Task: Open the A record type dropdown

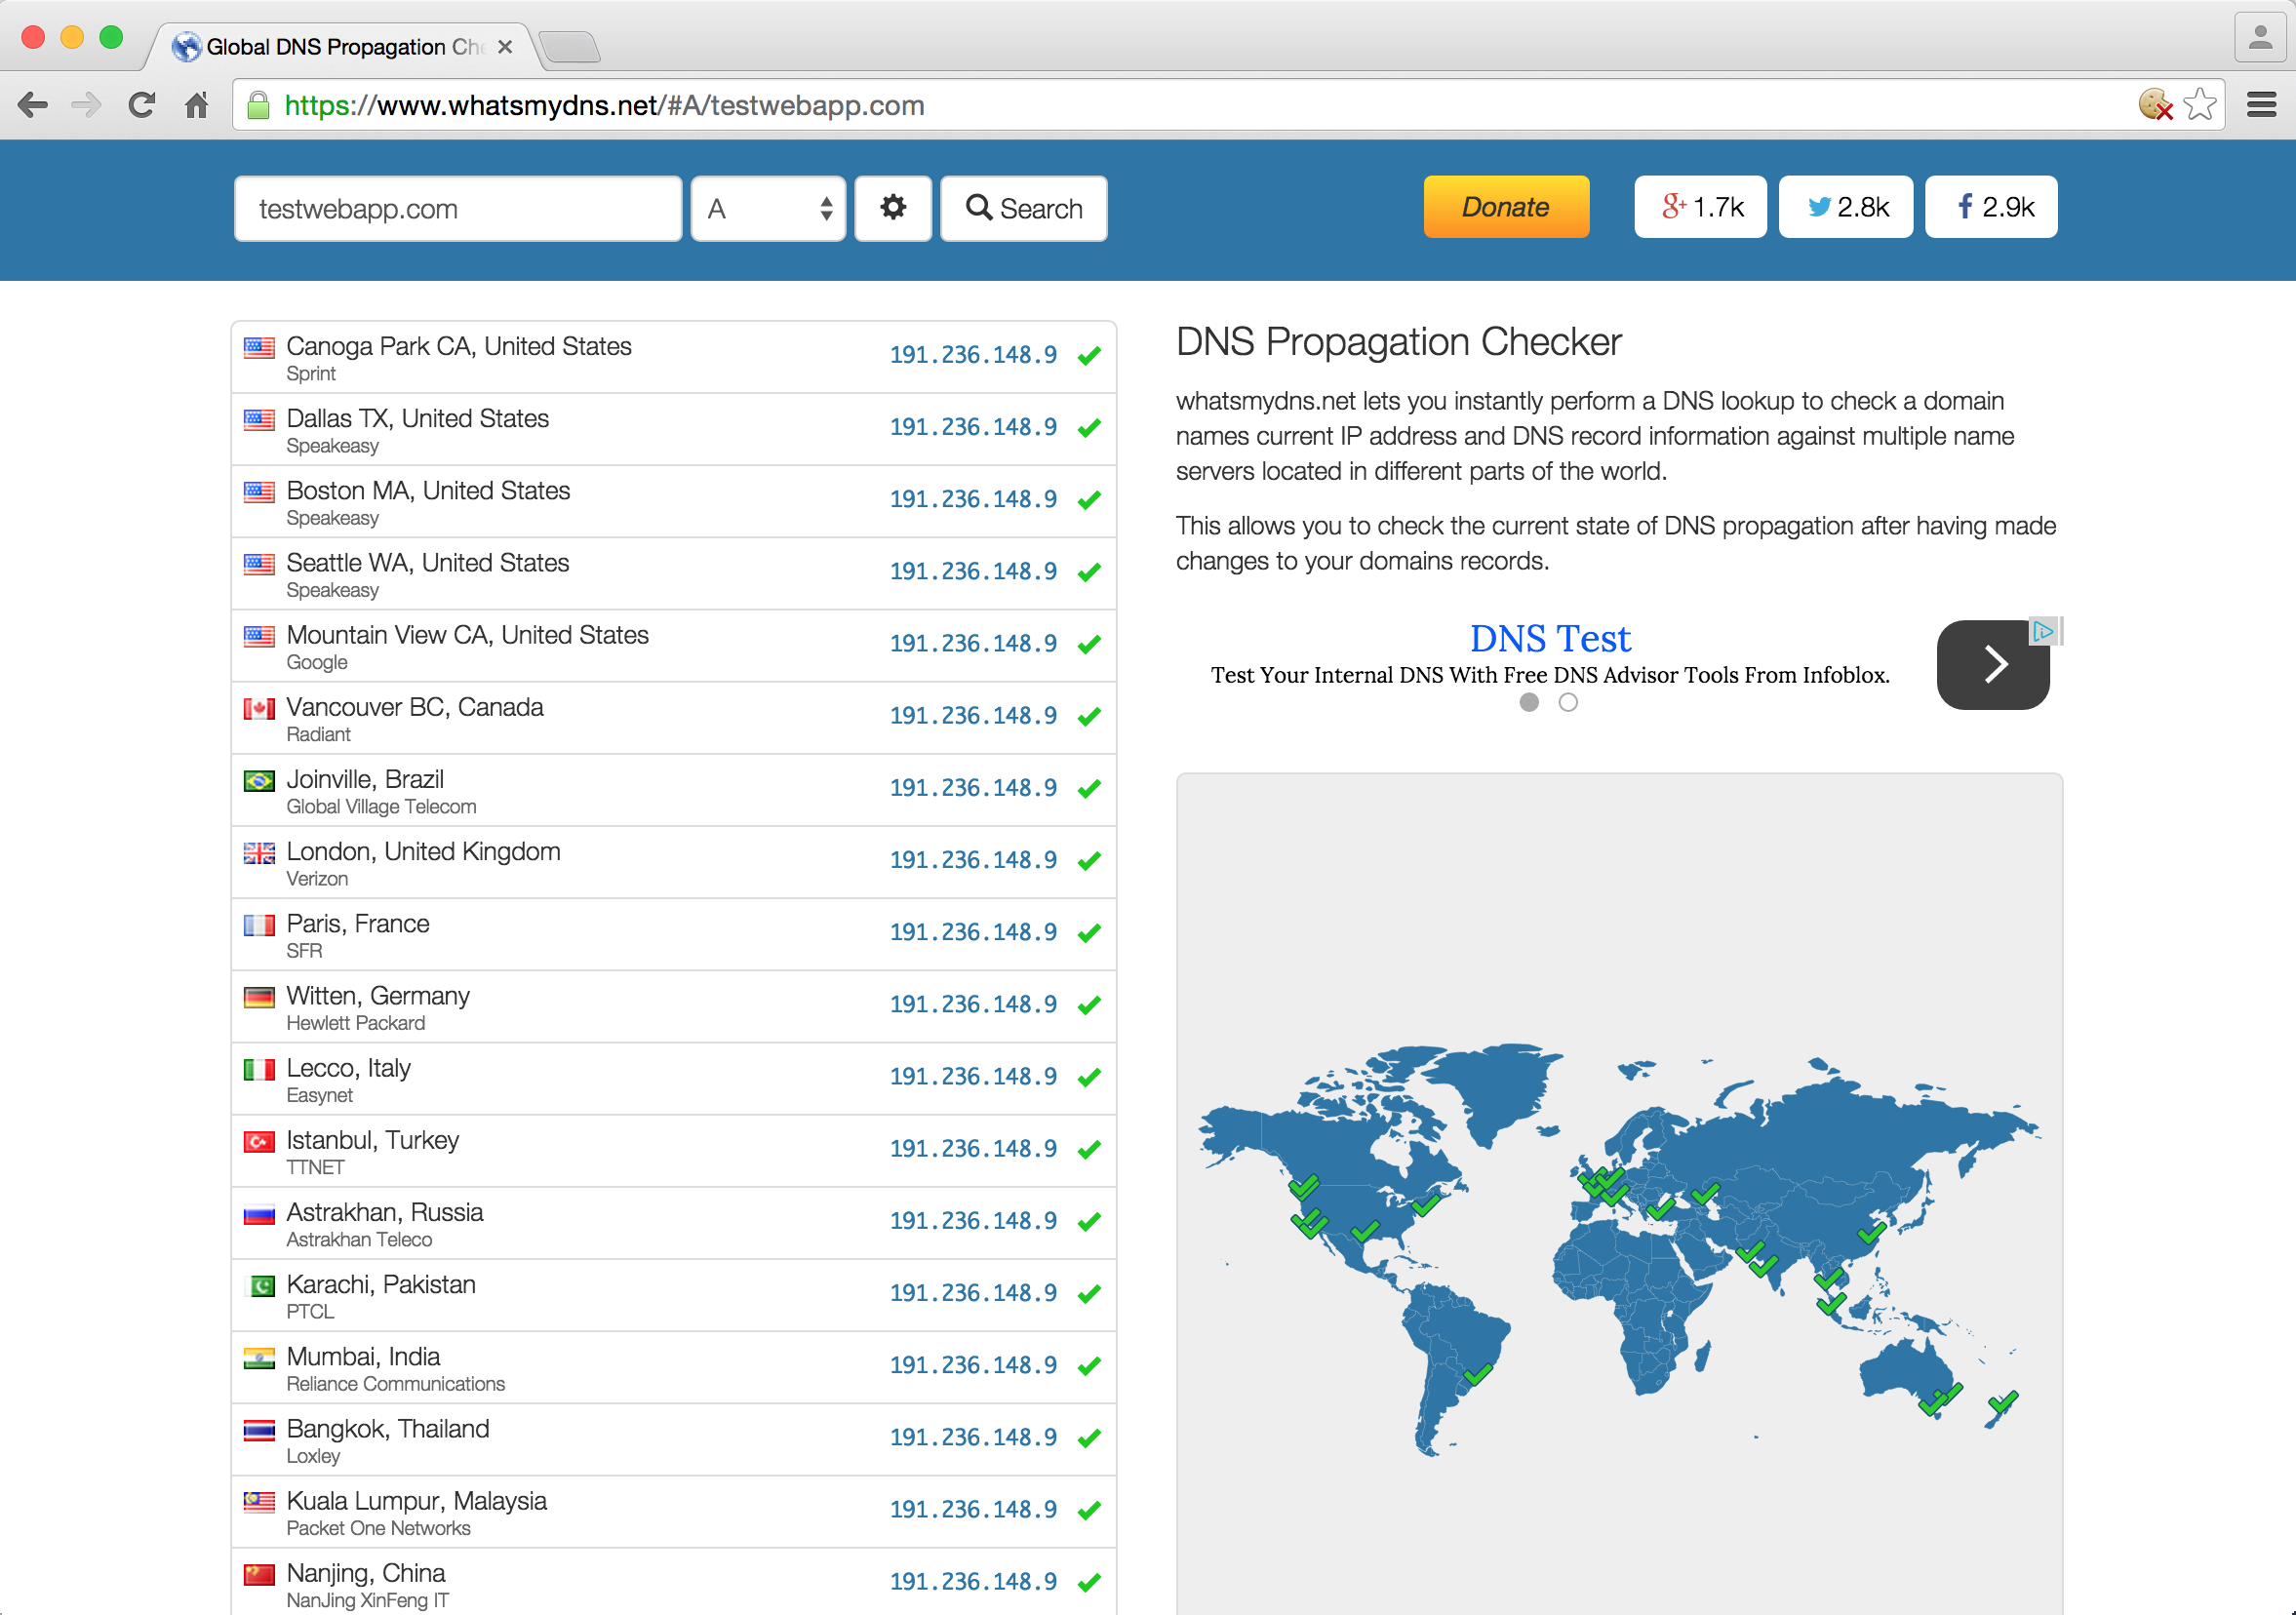Action: click(768, 208)
